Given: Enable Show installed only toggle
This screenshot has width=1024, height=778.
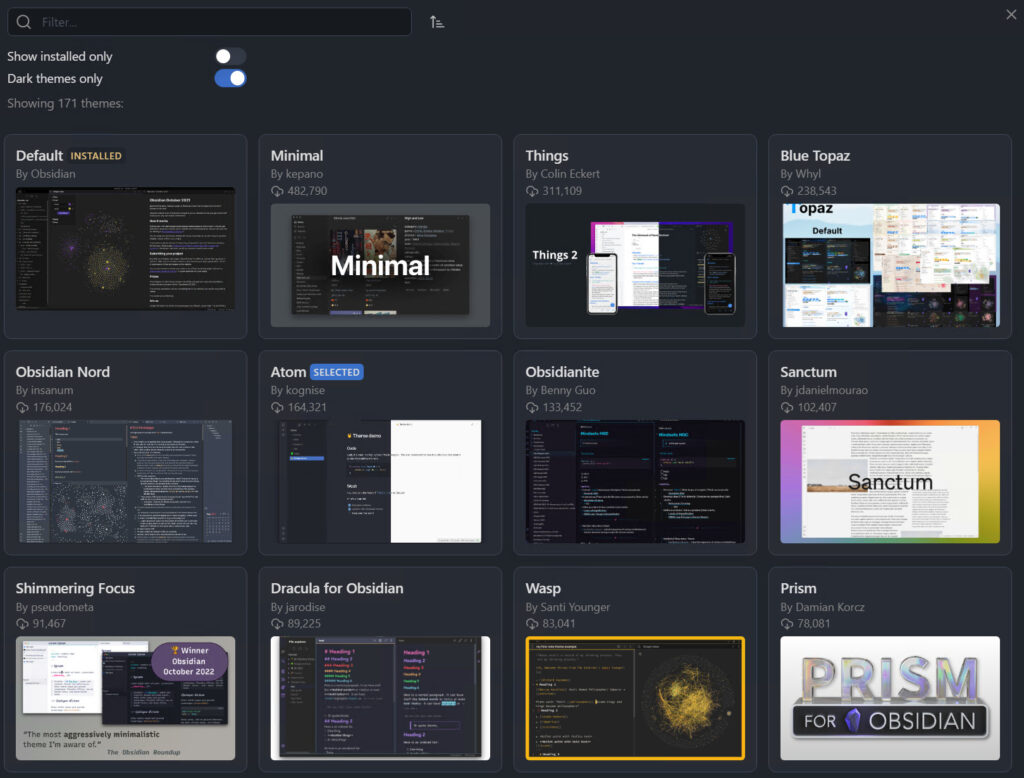Looking at the screenshot, I should point(230,56).
